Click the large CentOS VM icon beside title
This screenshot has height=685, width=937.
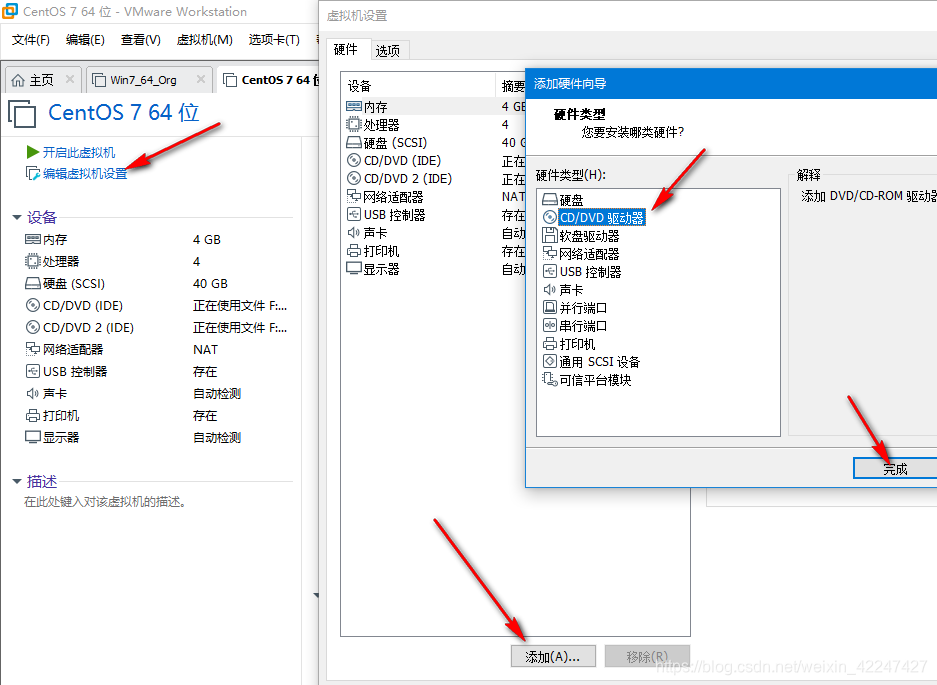[22, 114]
